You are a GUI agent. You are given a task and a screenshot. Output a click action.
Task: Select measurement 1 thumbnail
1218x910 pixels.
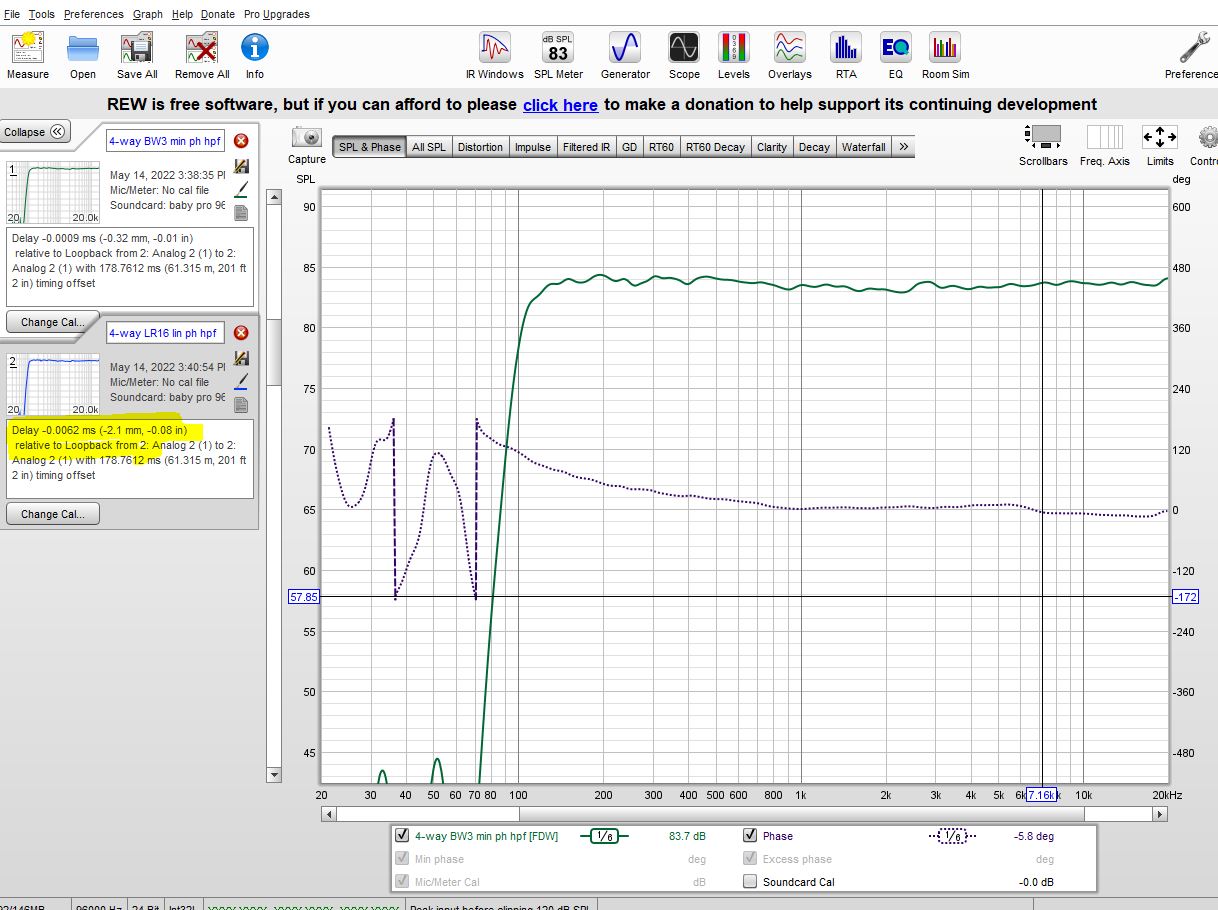pos(53,192)
